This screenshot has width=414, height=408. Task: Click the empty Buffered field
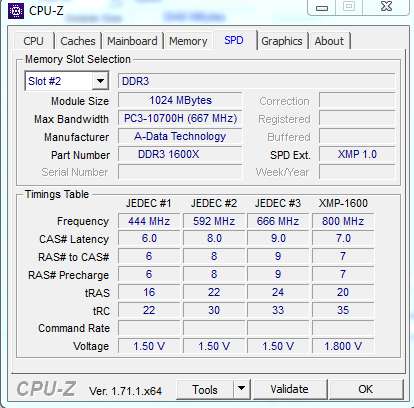click(357, 136)
